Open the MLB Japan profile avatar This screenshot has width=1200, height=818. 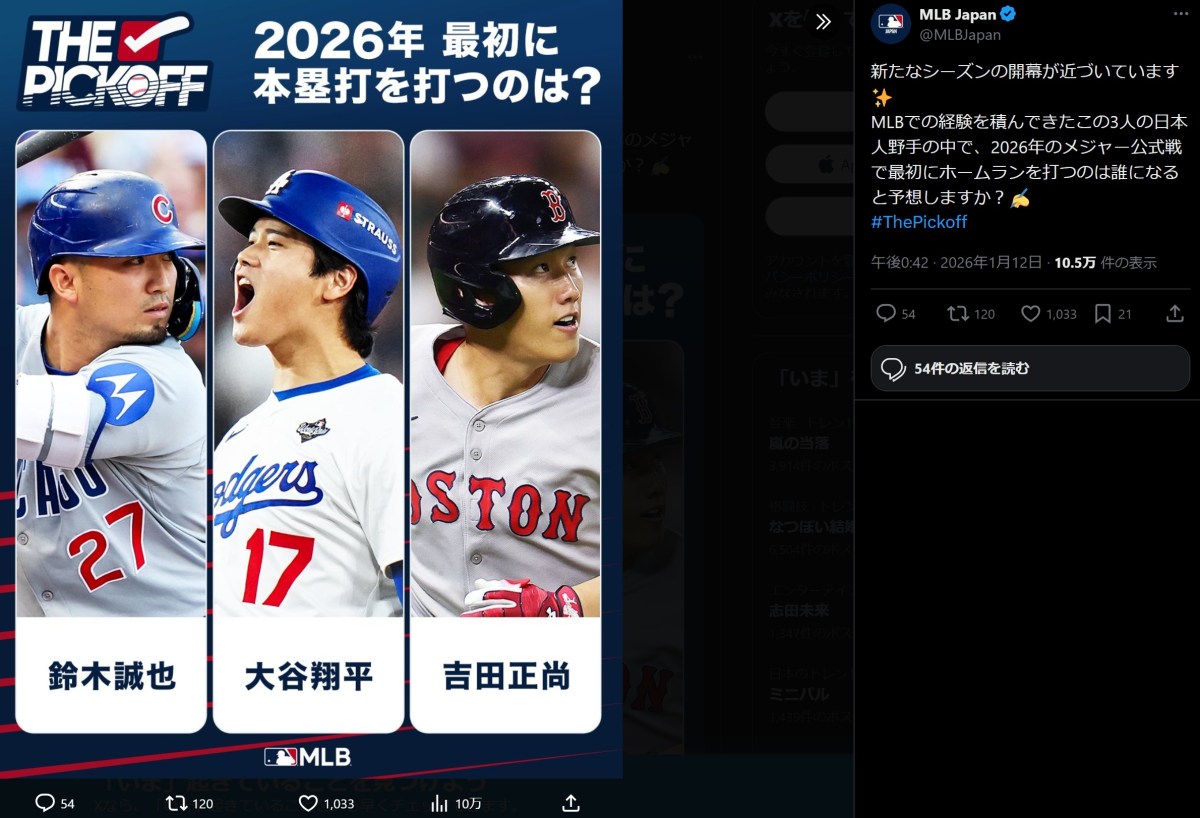click(890, 24)
